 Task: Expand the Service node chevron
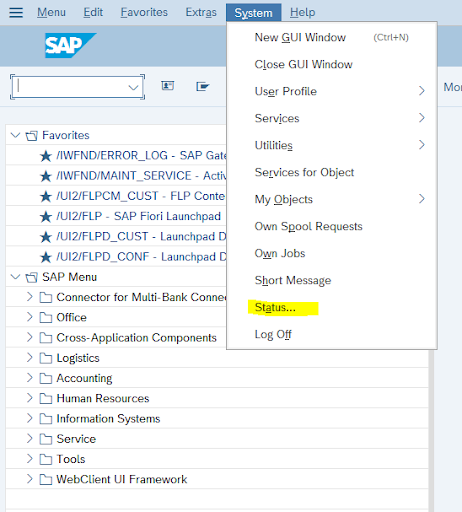(30, 438)
